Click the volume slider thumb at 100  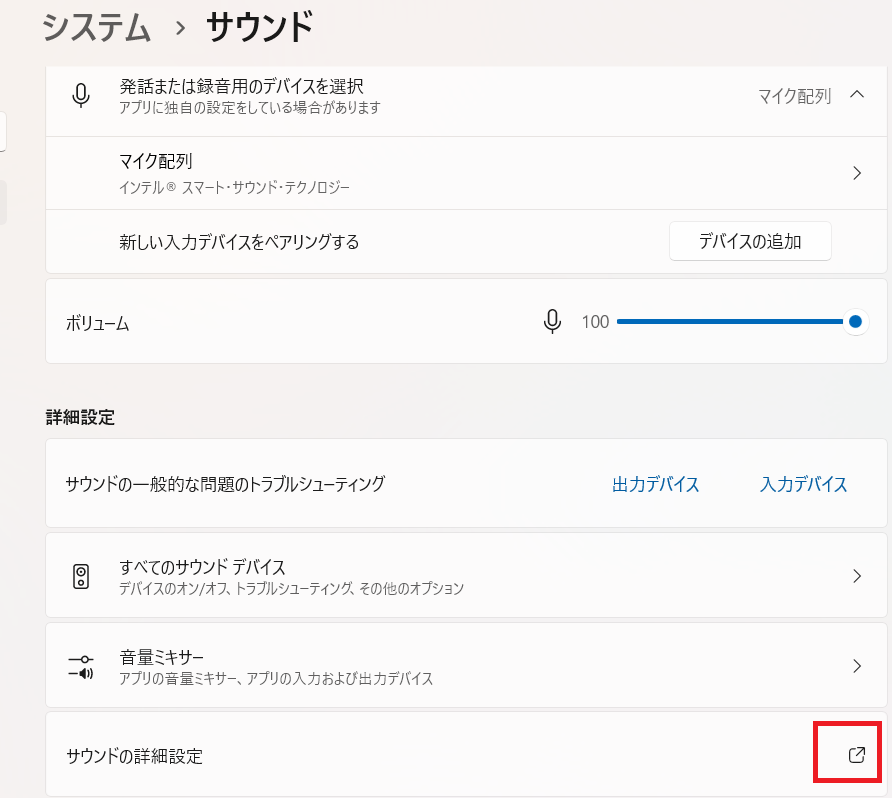pyautogui.click(x=855, y=322)
